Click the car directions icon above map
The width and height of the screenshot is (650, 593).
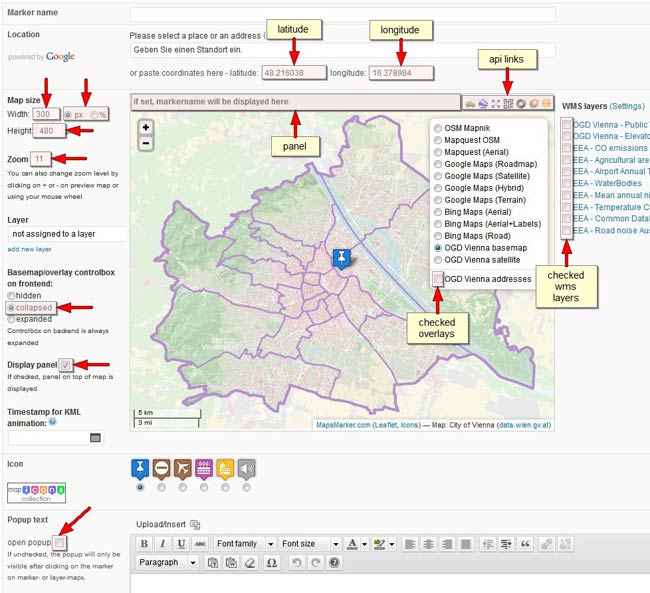point(469,103)
